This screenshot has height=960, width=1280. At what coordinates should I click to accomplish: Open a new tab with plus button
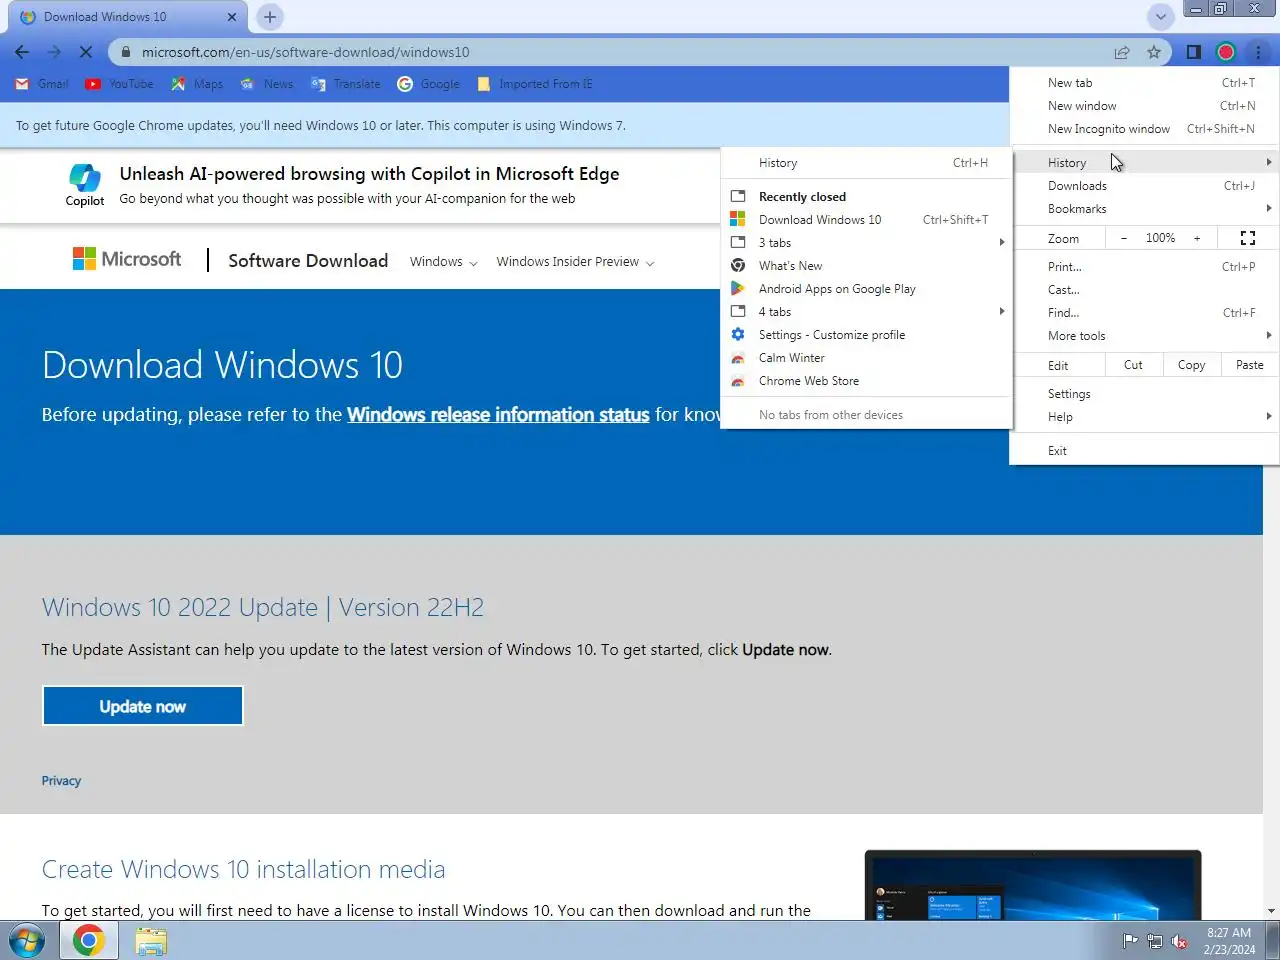point(270,17)
